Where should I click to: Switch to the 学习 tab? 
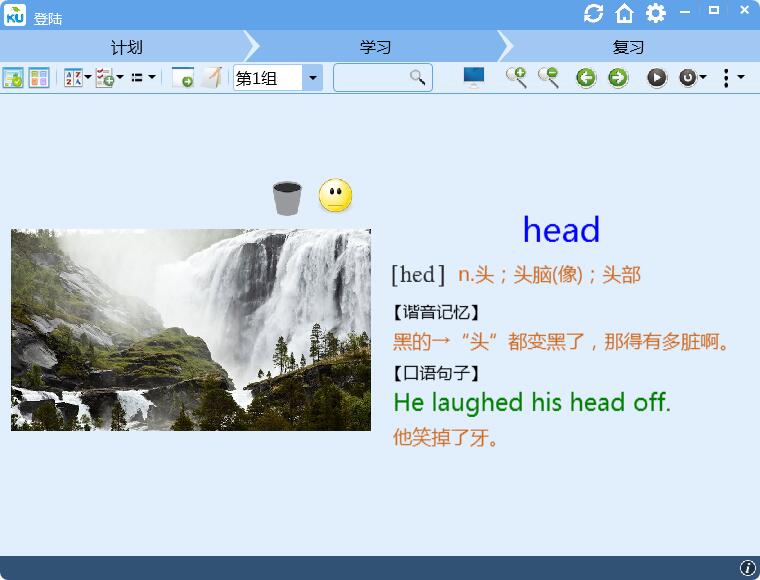376,47
